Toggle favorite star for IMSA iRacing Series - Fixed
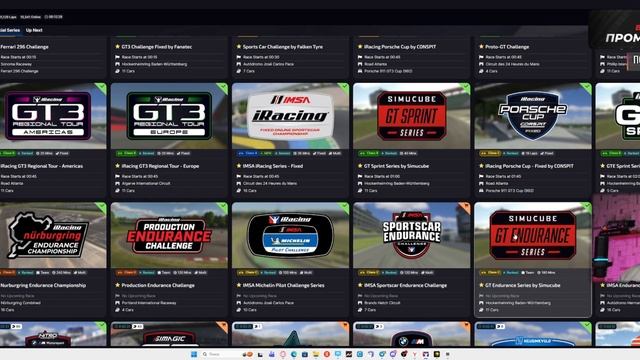The height and width of the screenshot is (360, 640). 239,166
